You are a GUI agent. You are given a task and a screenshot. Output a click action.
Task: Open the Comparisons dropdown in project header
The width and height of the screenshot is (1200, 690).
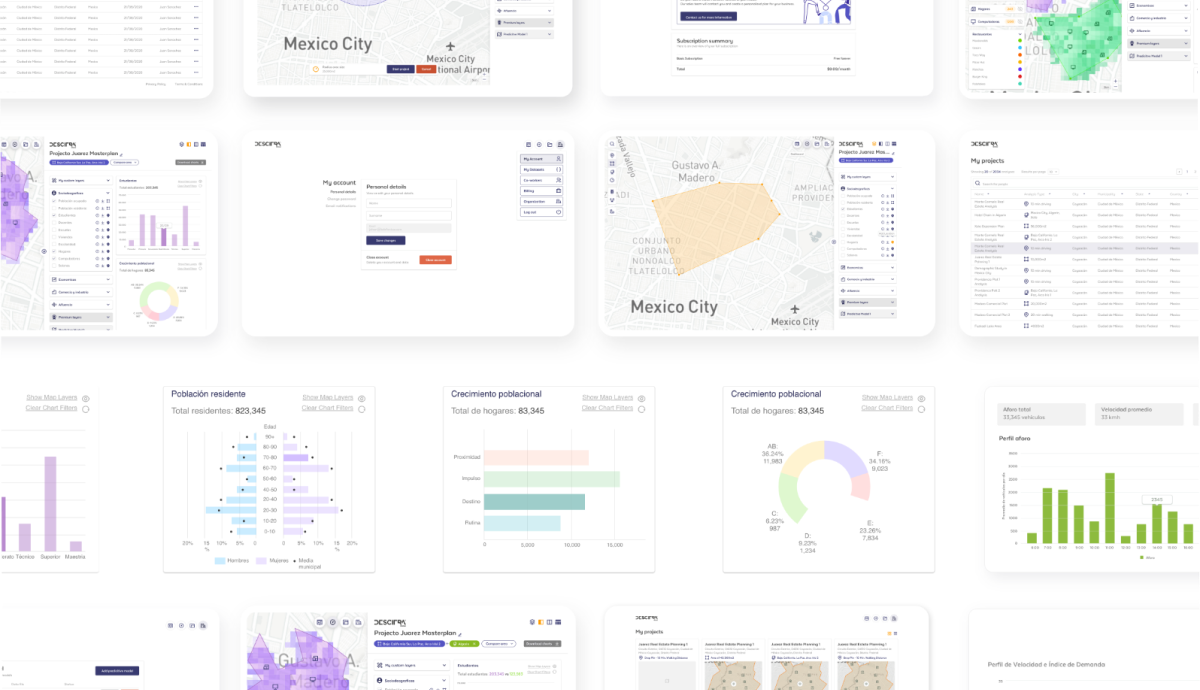click(x=125, y=161)
